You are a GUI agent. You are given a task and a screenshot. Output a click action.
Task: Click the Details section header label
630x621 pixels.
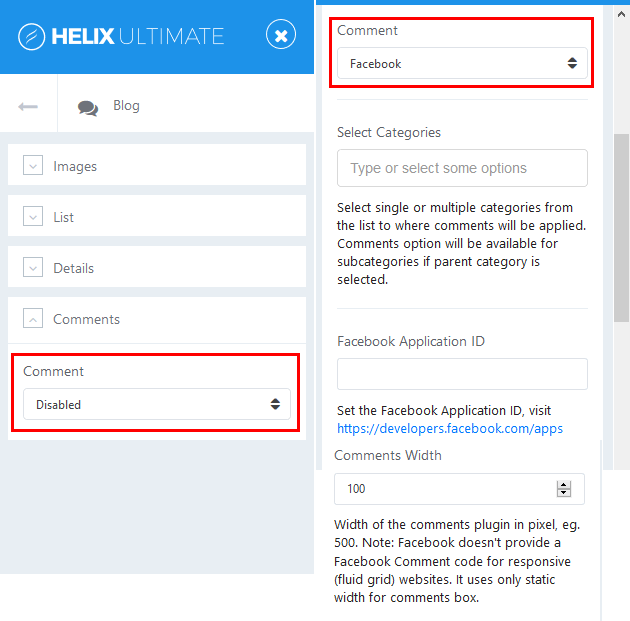(73, 268)
